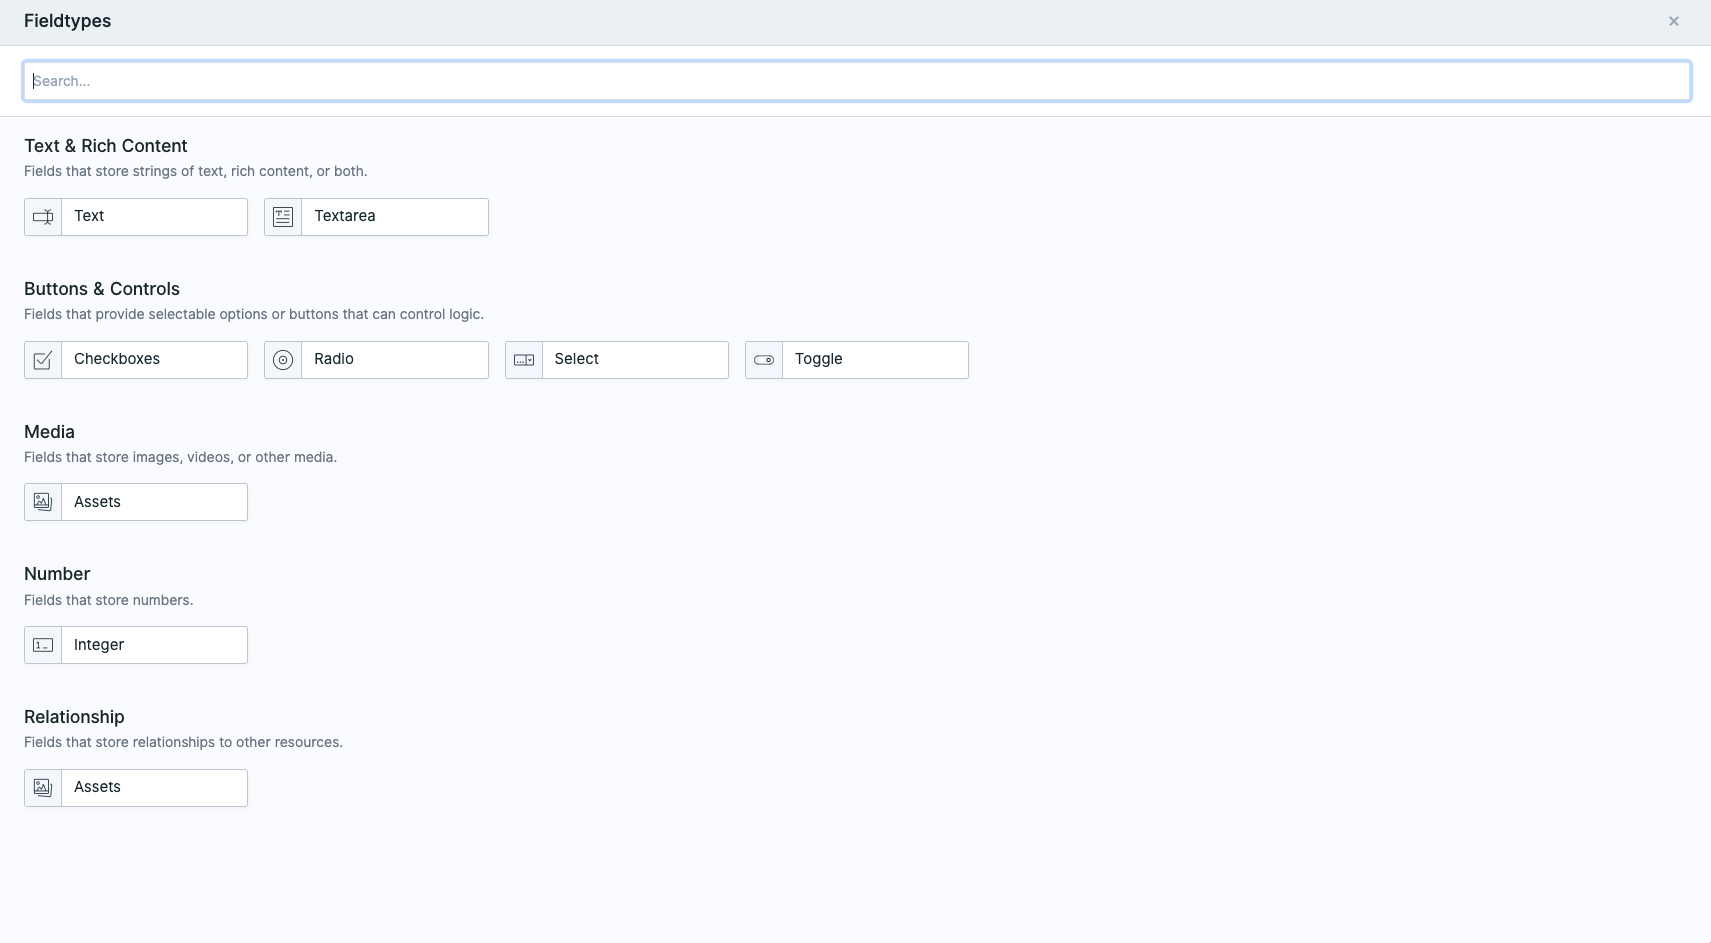The height and width of the screenshot is (943, 1711).
Task: Select Assets in the Media section
Action: (136, 502)
